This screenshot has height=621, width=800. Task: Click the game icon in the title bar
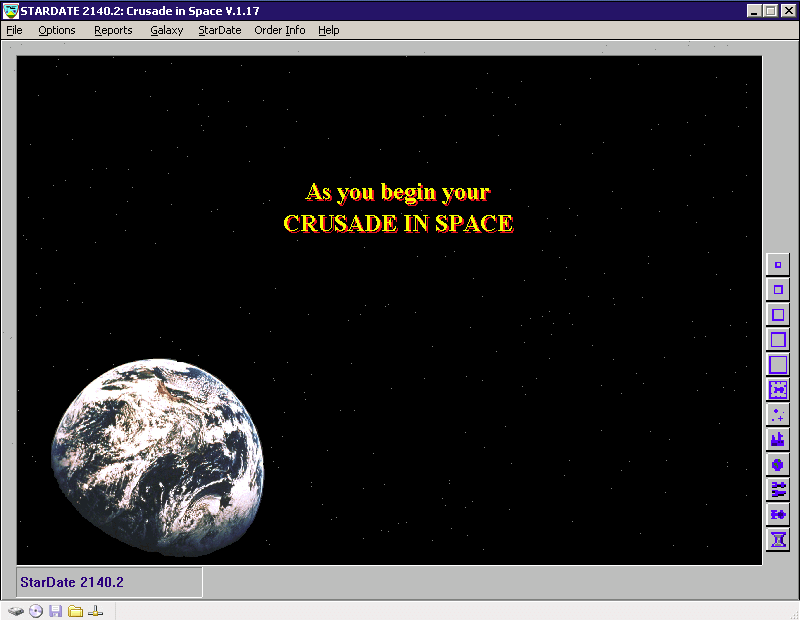[x=10, y=11]
